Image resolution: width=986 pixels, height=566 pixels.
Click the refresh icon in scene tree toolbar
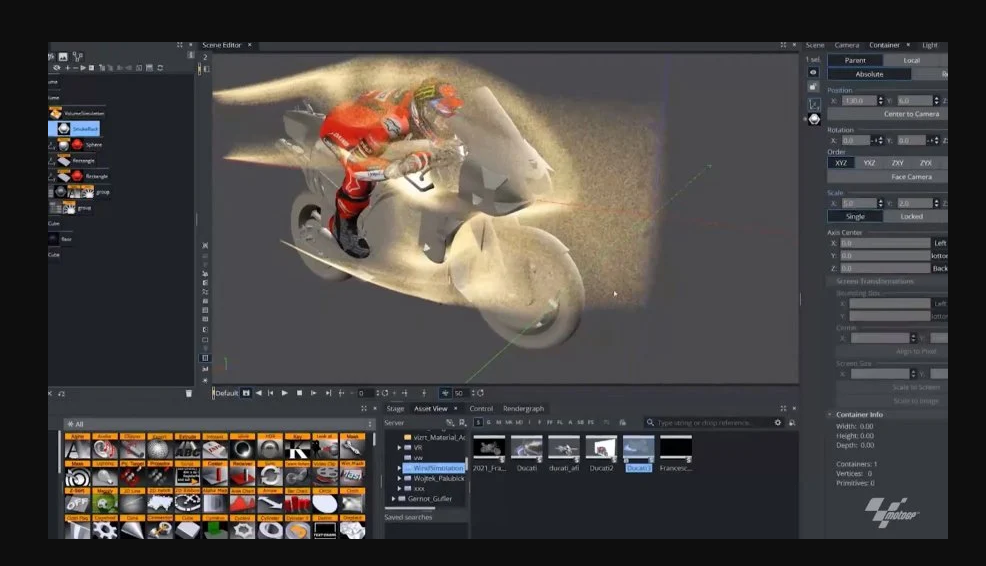(160, 68)
